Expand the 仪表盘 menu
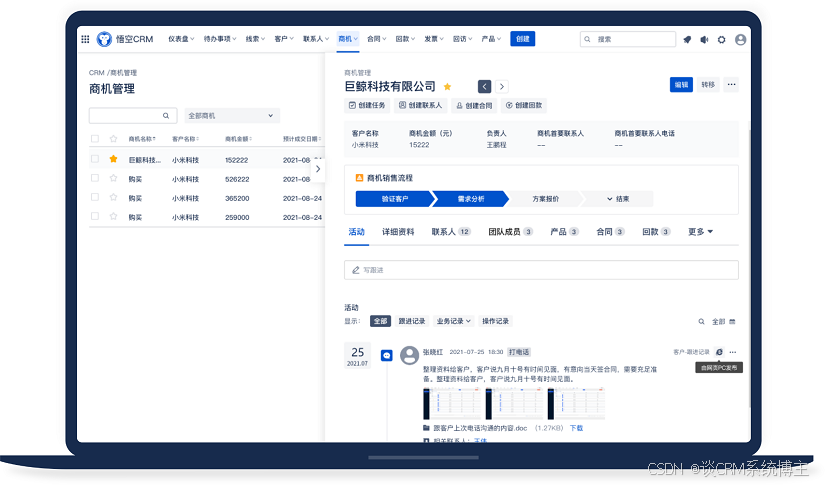The image size is (825, 485). pyautogui.click(x=181, y=39)
